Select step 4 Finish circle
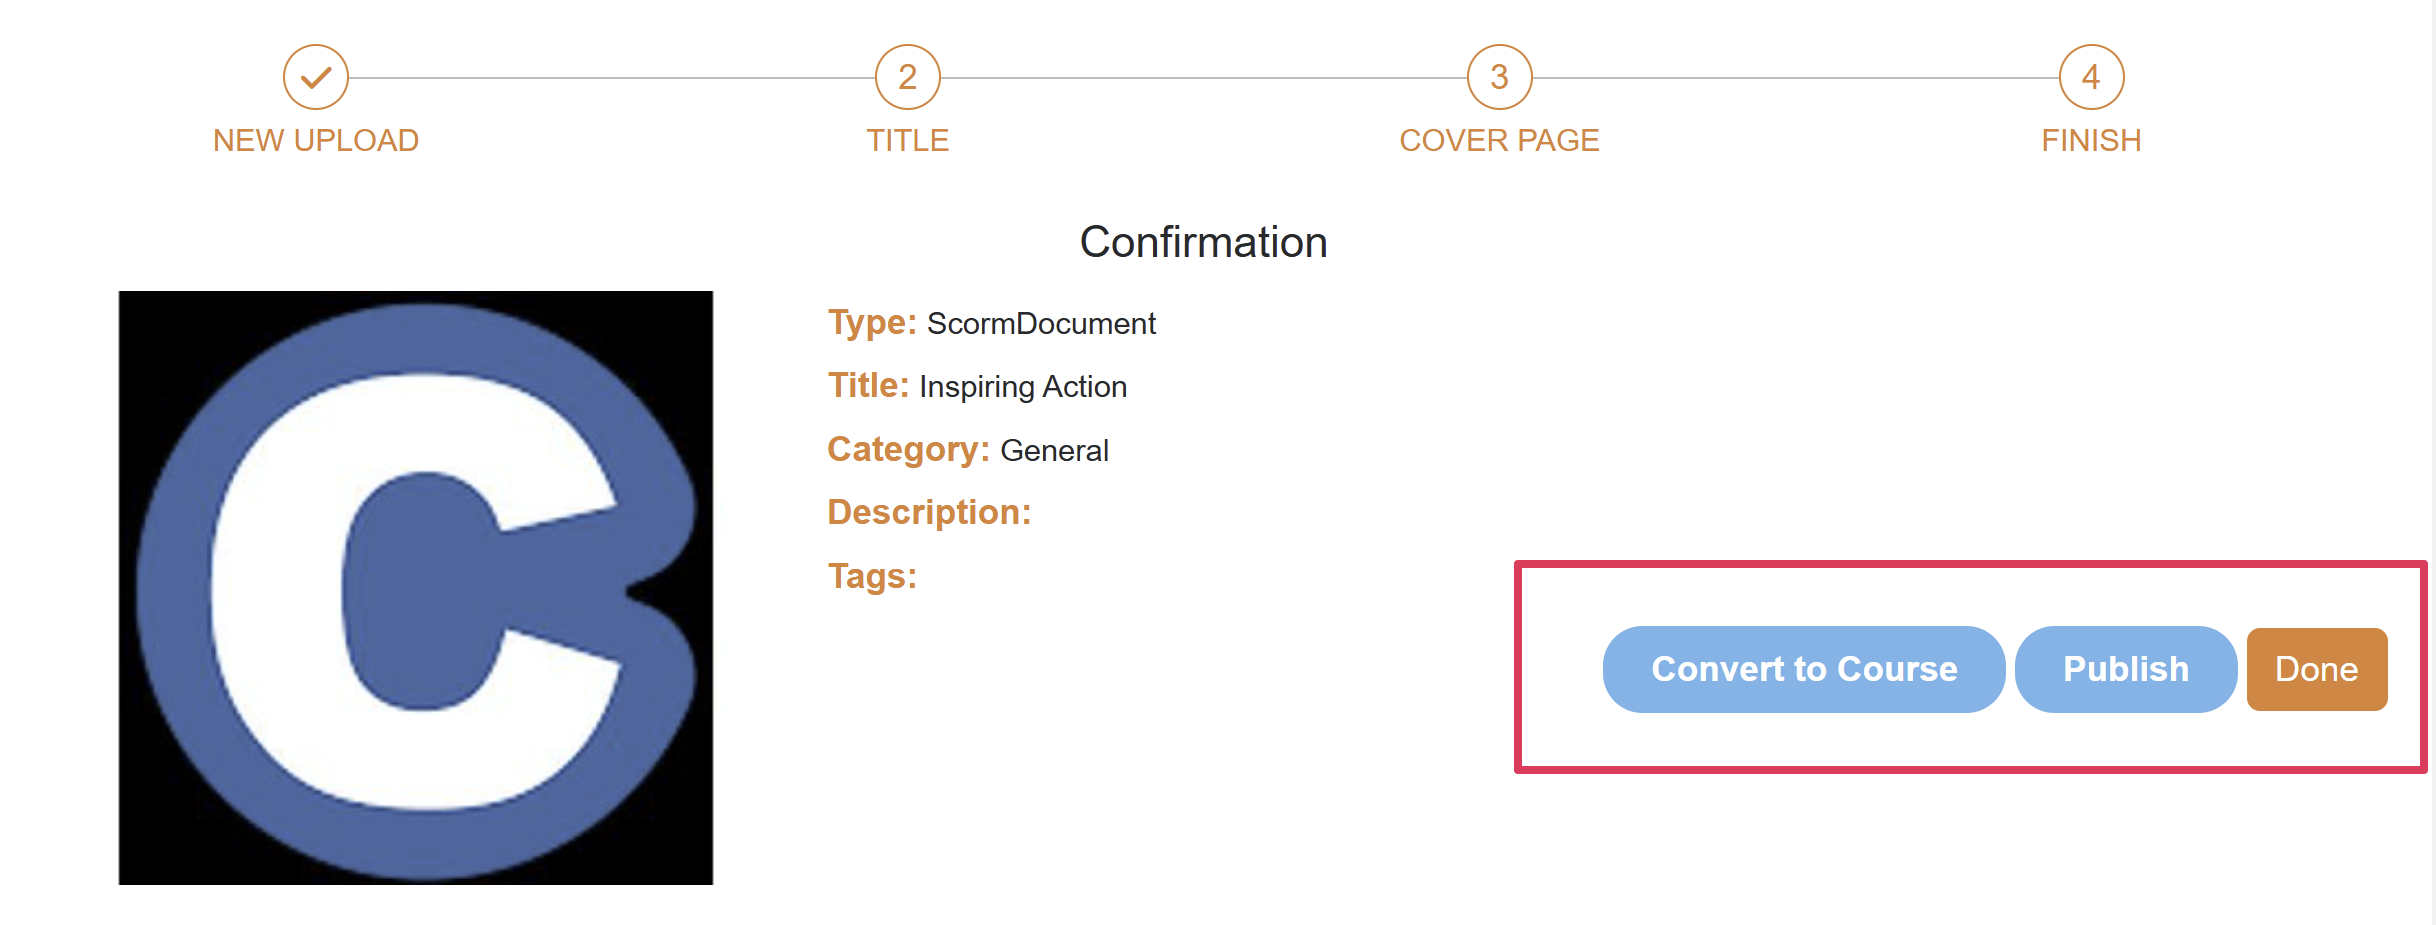The width and height of the screenshot is (2436, 925). (2091, 77)
